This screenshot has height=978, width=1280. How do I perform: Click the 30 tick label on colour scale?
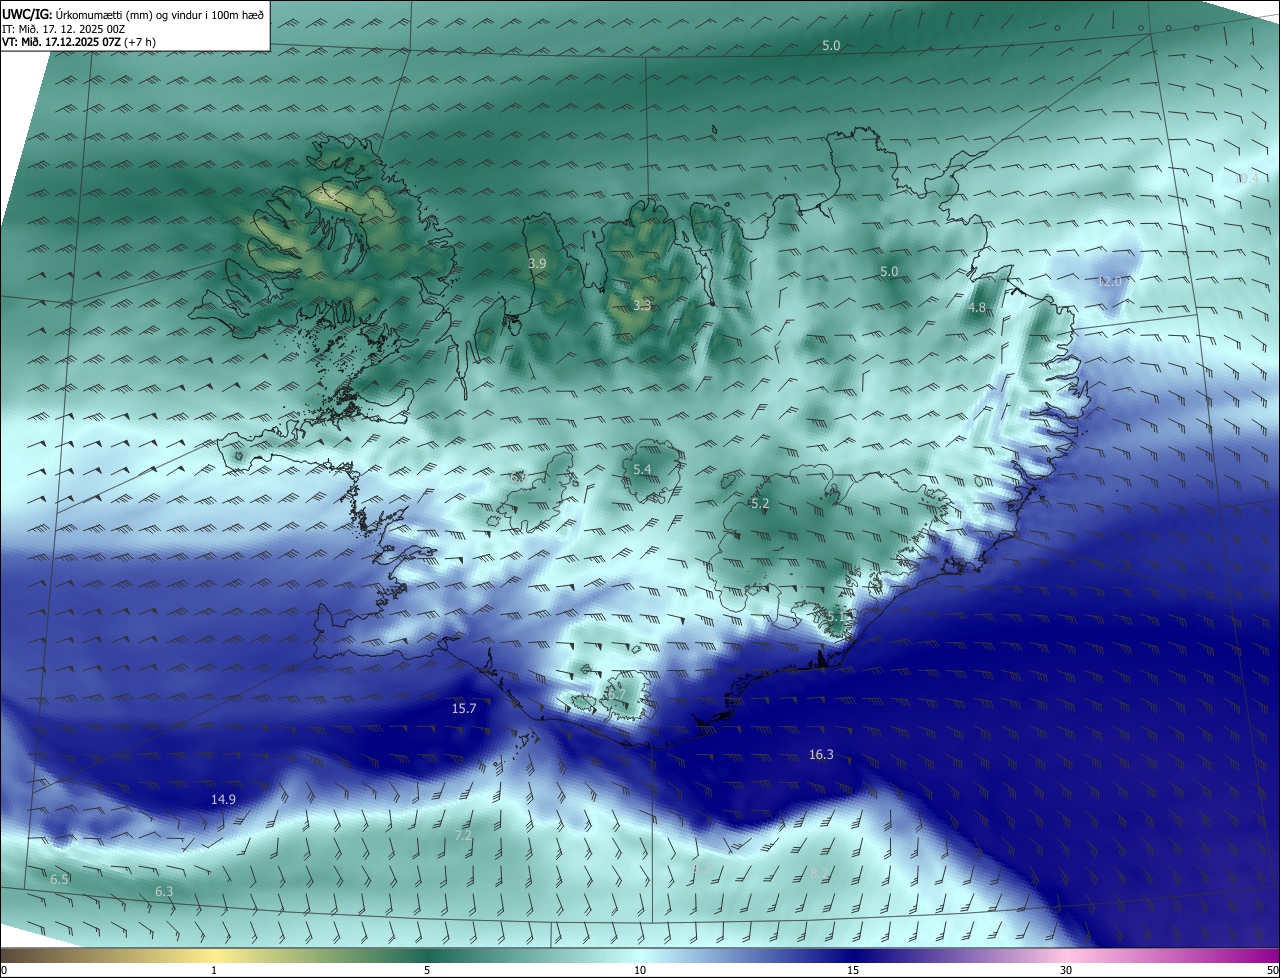[x=1066, y=971]
